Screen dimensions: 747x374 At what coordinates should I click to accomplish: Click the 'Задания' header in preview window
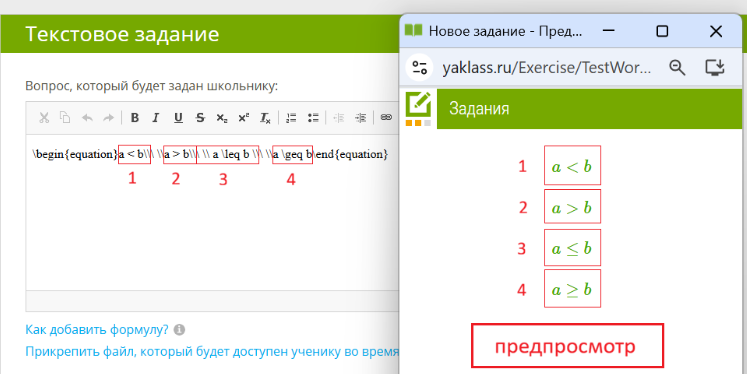[x=479, y=109]
